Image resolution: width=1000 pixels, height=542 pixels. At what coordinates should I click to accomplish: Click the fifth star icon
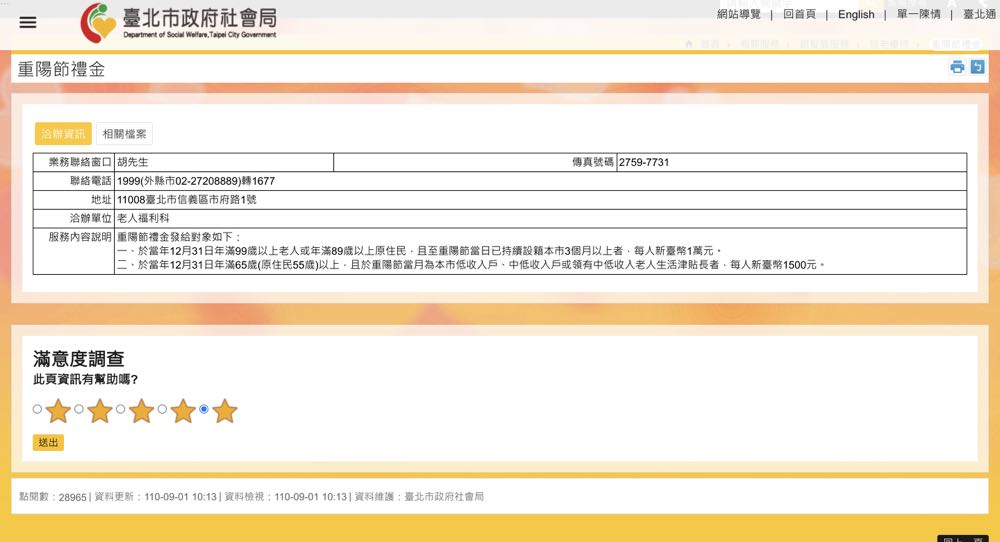click(224, 411)
